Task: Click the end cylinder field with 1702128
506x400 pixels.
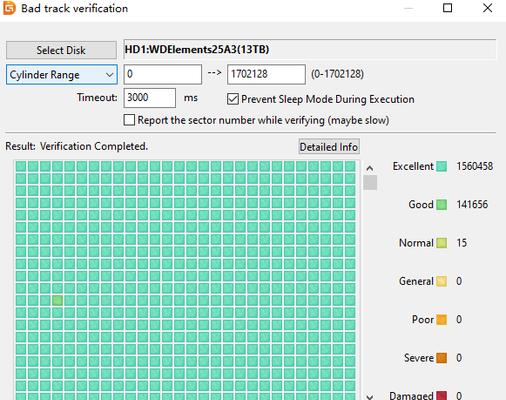Action: 266,74
